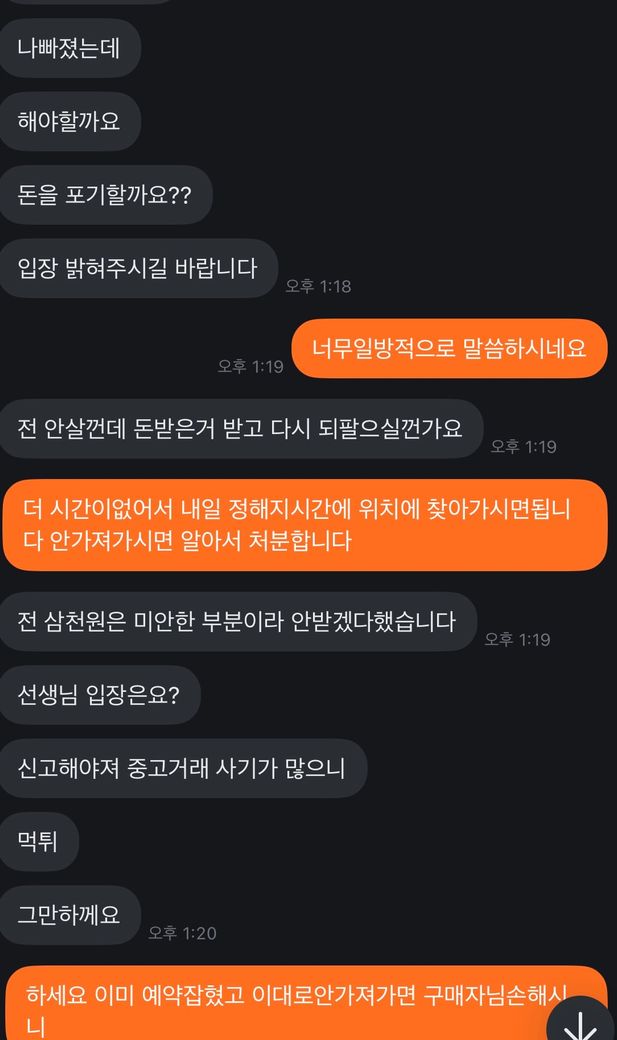The height and width of the screenshot is (1040, 617).
Task: Select the message bubble '나빠졌는데'
Action: pyautogui.click(x=70, y=48)
